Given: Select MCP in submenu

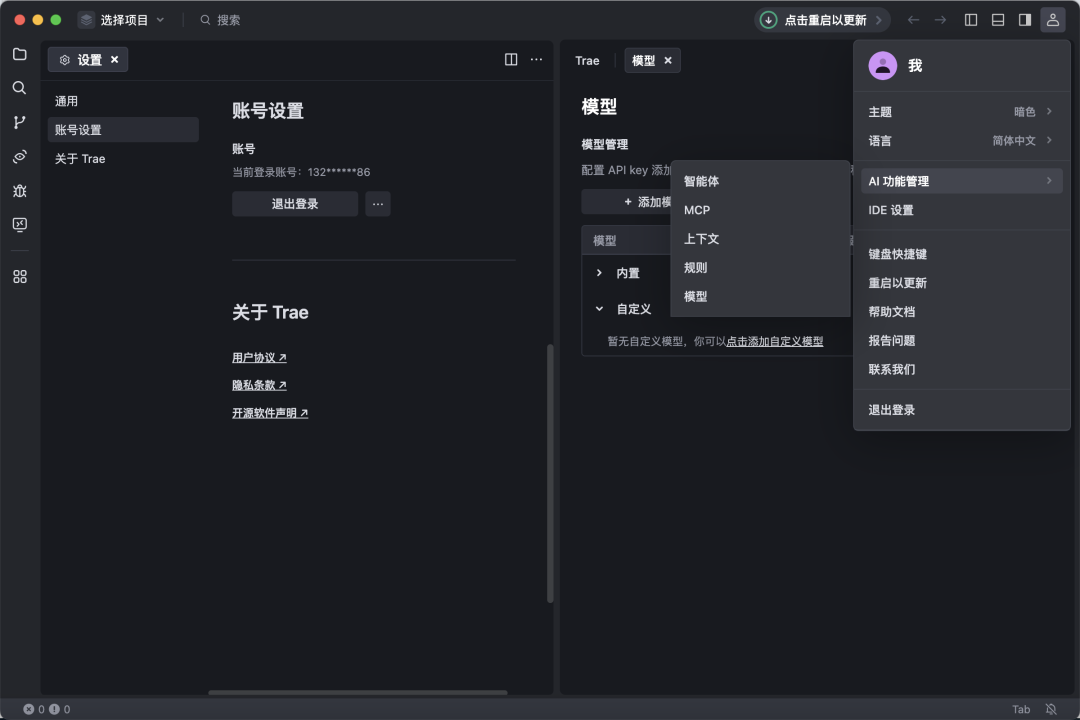Looking at the screenshot, I should (760, 210).
